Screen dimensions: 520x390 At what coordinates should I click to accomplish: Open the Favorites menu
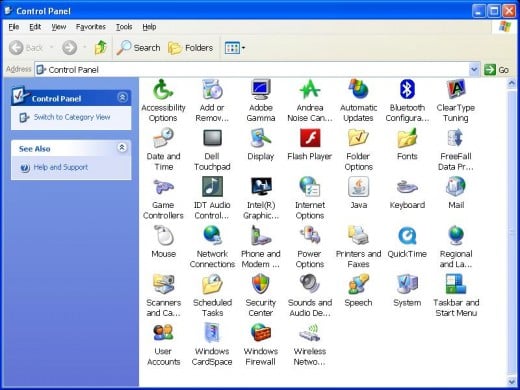coord(91,27)
